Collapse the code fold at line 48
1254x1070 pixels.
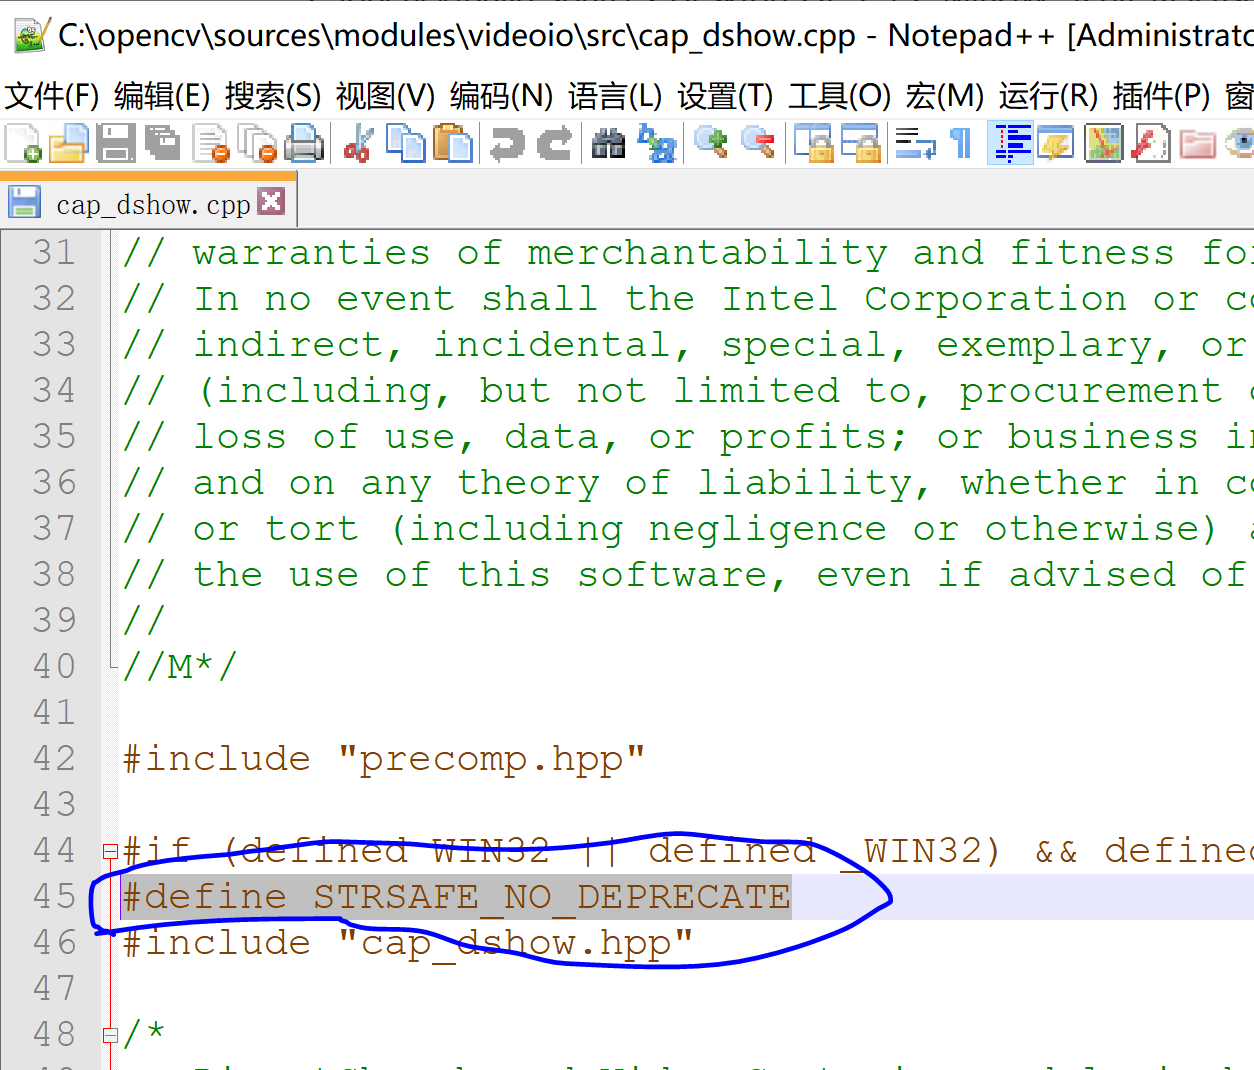pos(108,1035)
